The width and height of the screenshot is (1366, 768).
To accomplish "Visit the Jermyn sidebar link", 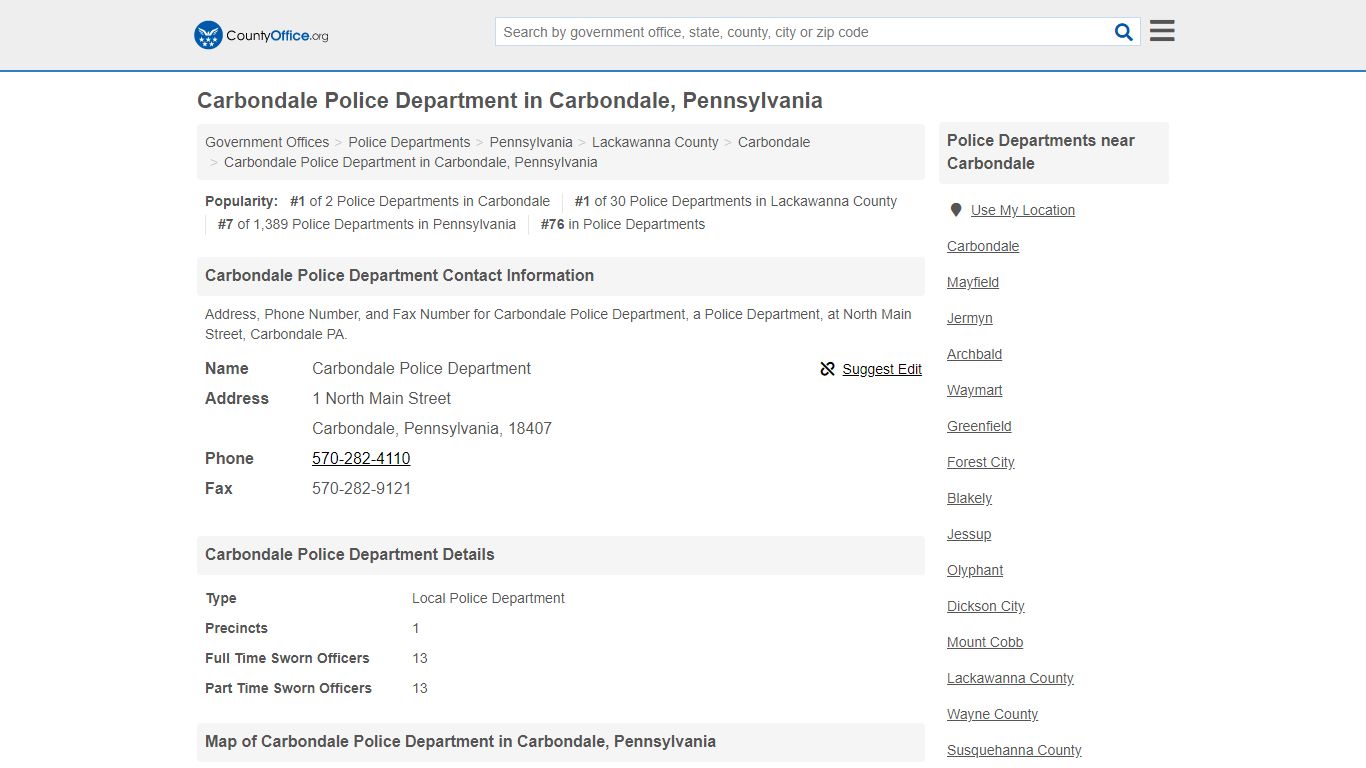I will (970, 318).
